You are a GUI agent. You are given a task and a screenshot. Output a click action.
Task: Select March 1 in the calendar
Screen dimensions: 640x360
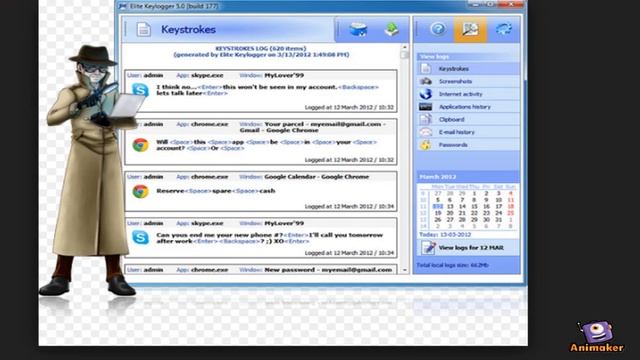click(x=474, y=193)
